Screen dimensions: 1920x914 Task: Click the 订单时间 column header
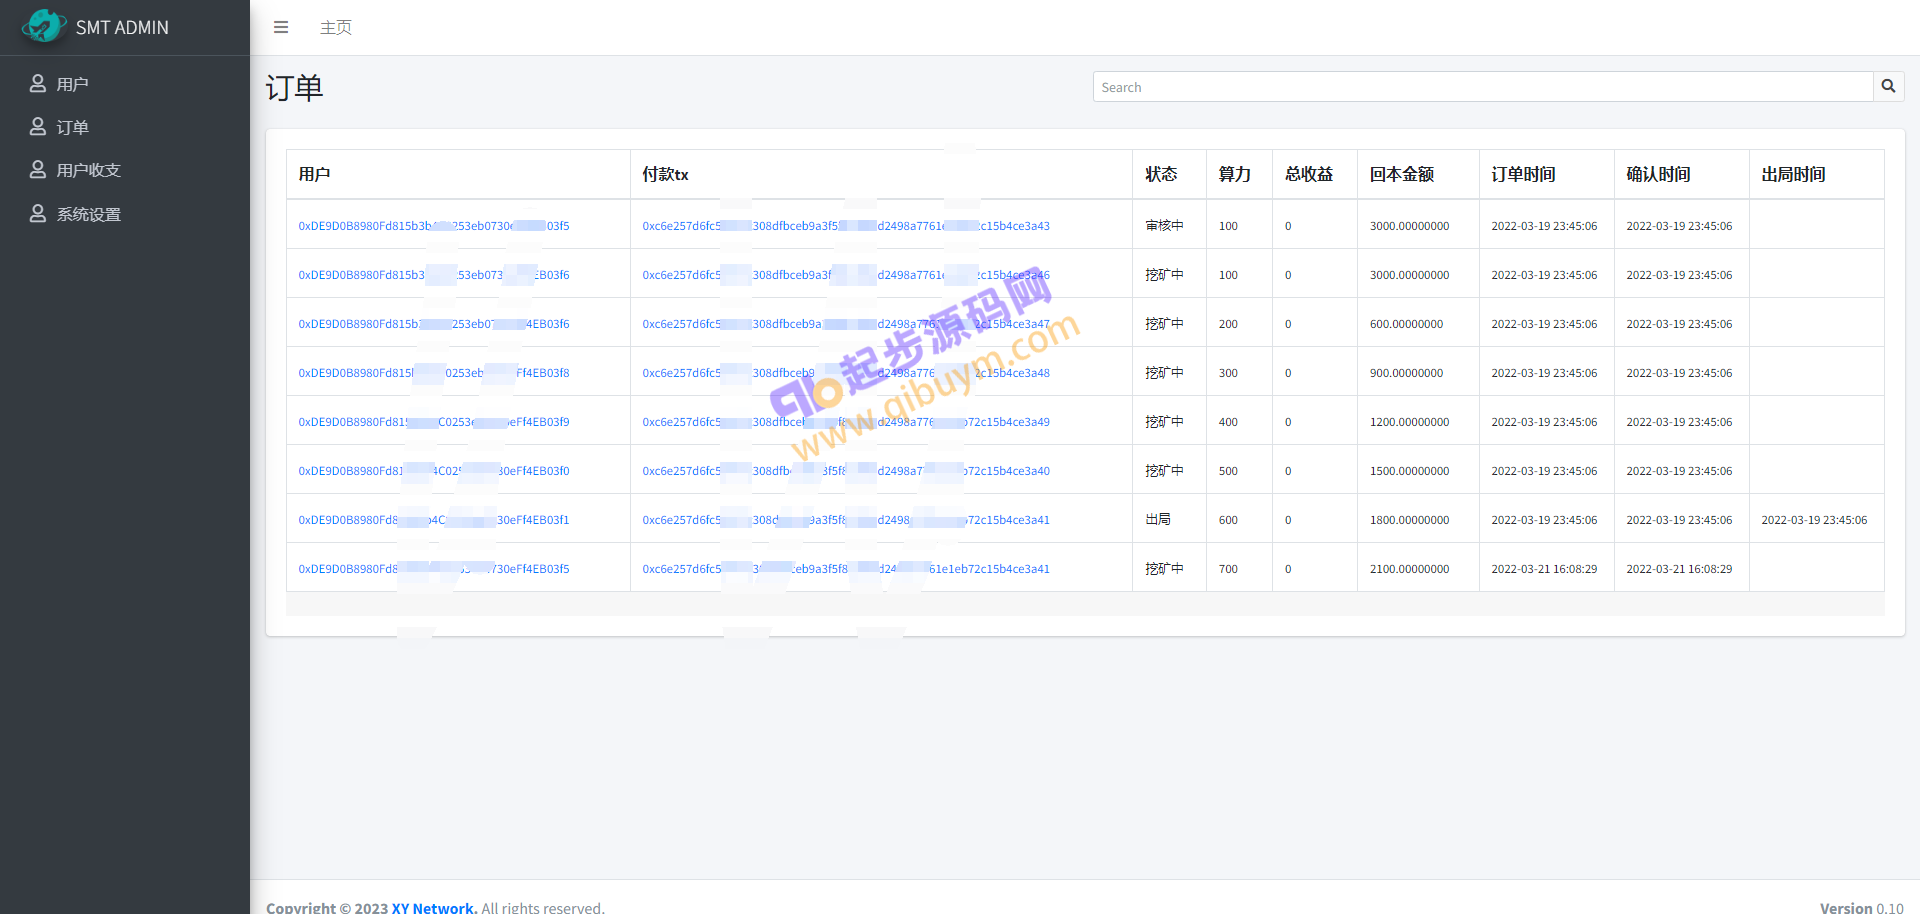pyautogui.click(x=1523, y=174)
